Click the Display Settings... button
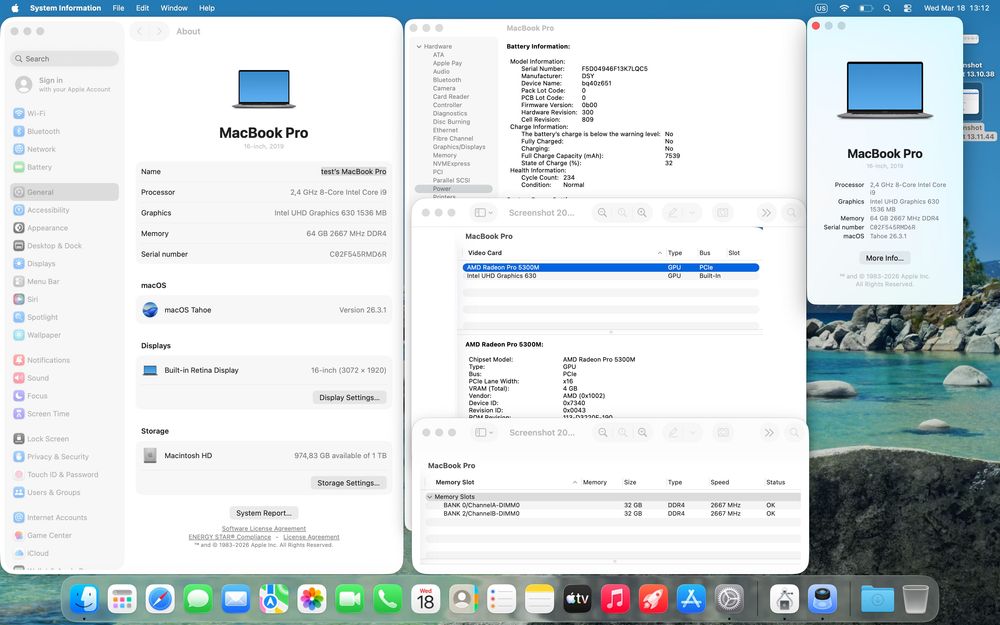This screenshot has height=625, width=1000. tap(349, 397)
